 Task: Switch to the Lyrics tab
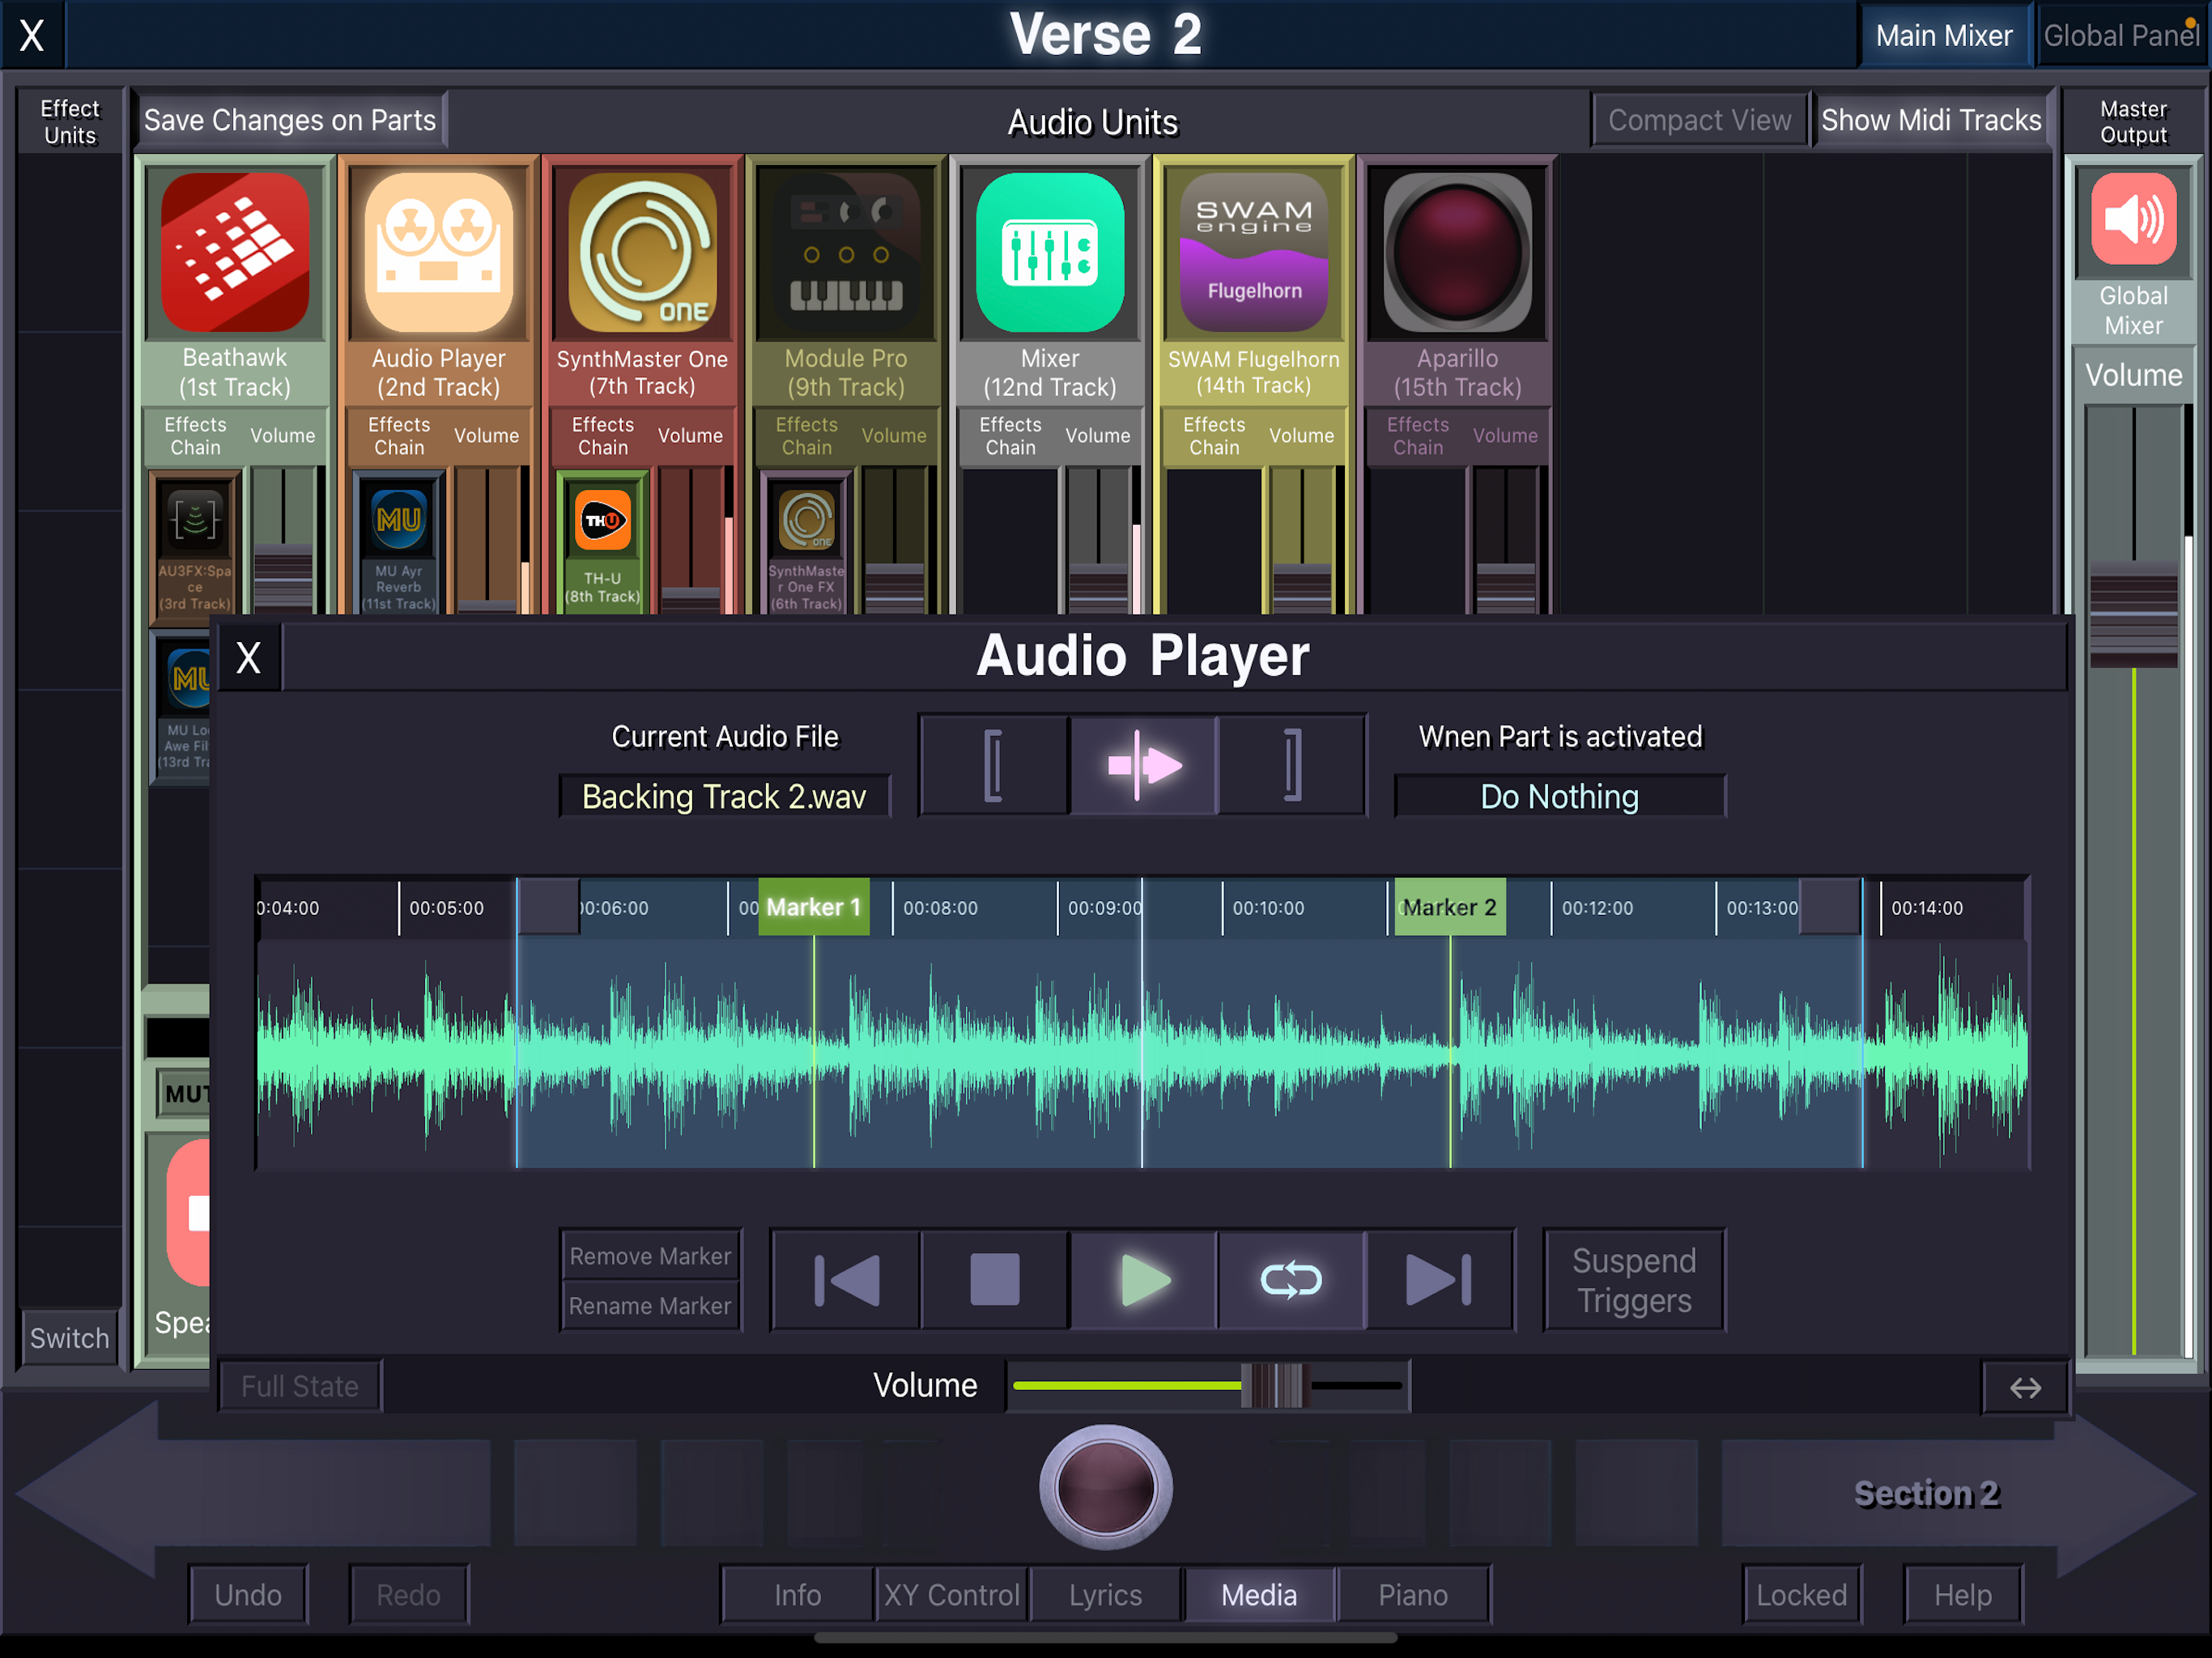click(1105, 1594)
